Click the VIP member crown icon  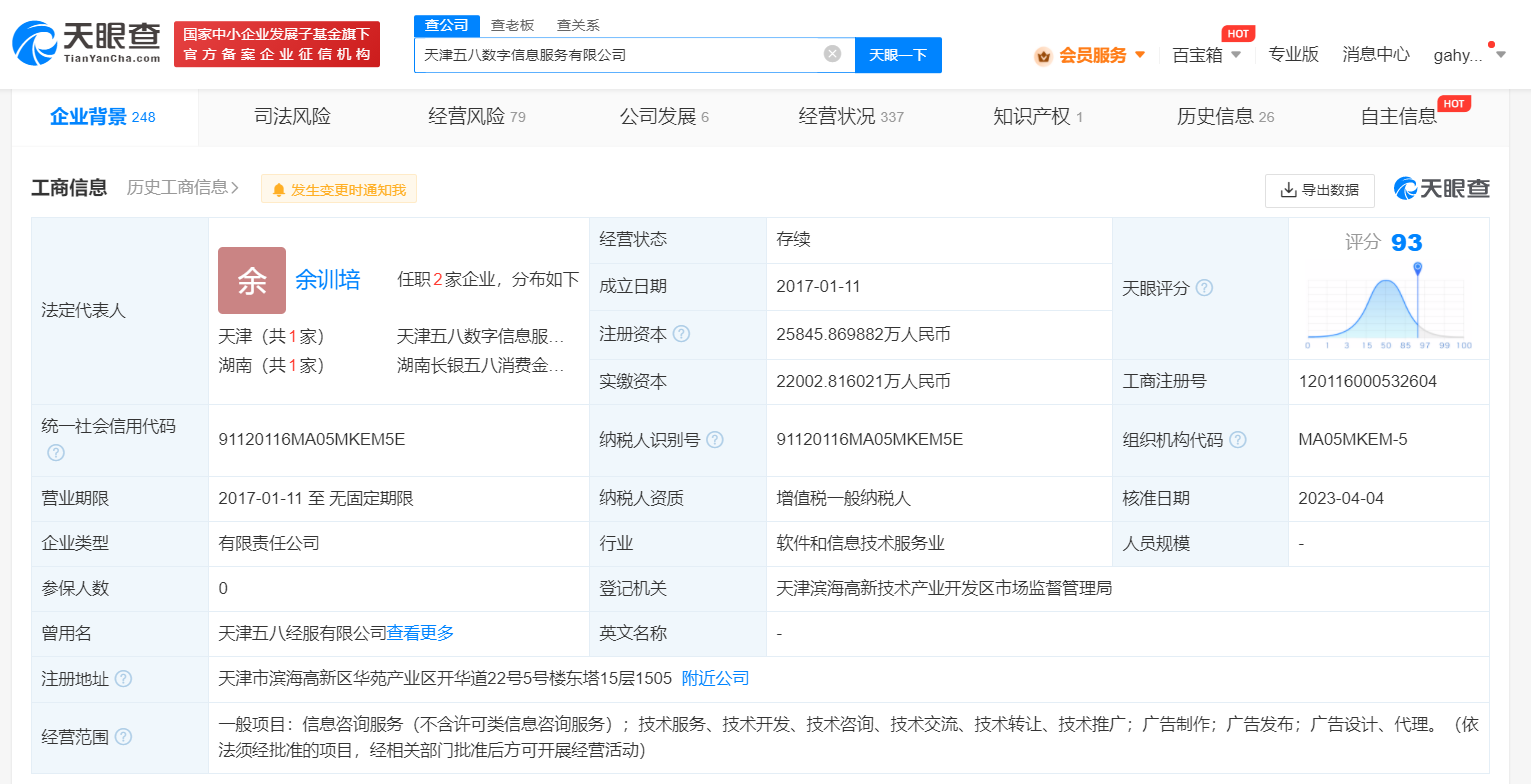pyautogui.click(x=1043, y=56)
